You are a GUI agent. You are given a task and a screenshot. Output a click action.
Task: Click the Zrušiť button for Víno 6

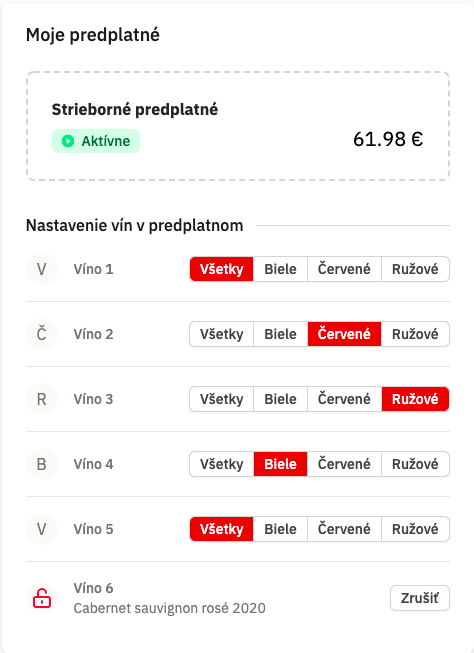(420, 598)
